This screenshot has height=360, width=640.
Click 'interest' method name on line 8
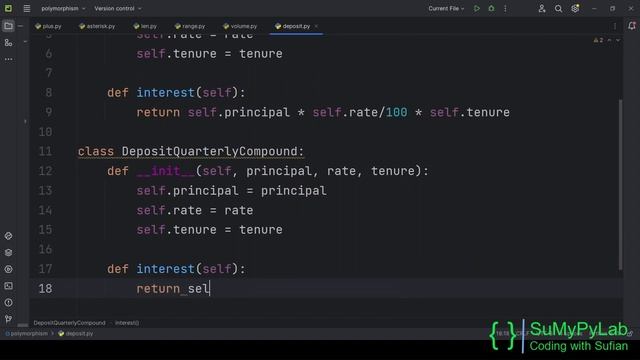(165, 93)
